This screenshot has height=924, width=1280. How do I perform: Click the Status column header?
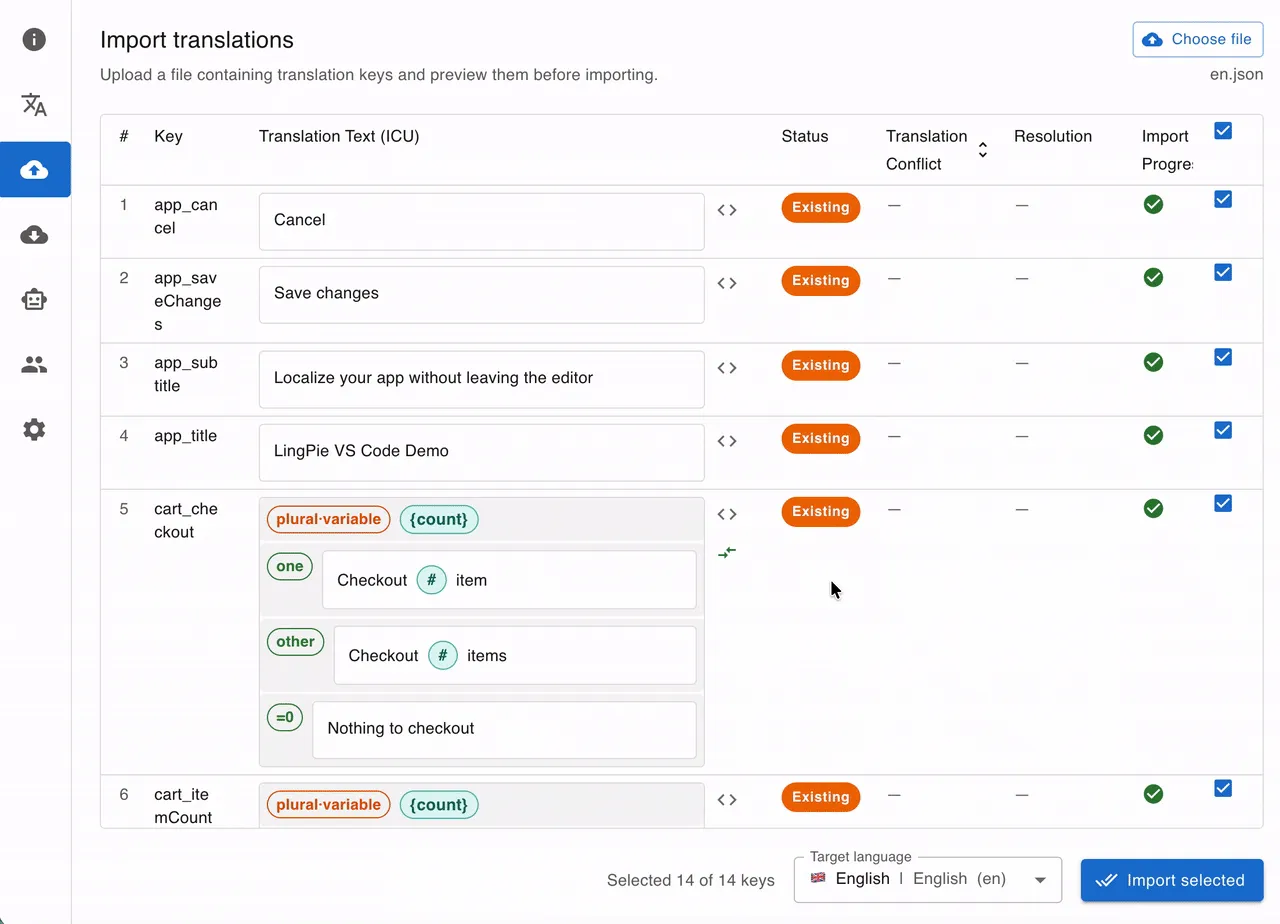pos(805,136)
